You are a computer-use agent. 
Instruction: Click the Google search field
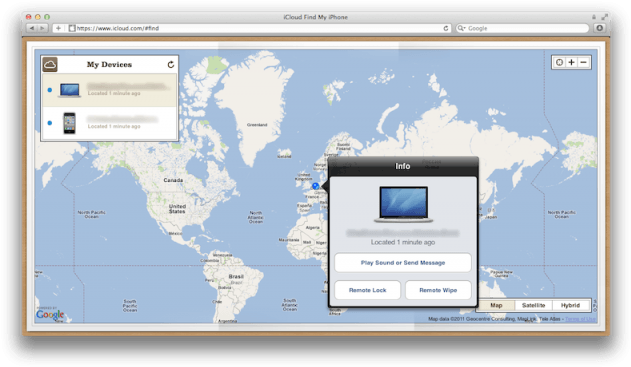pyautogui.click(x=522, y=28)
